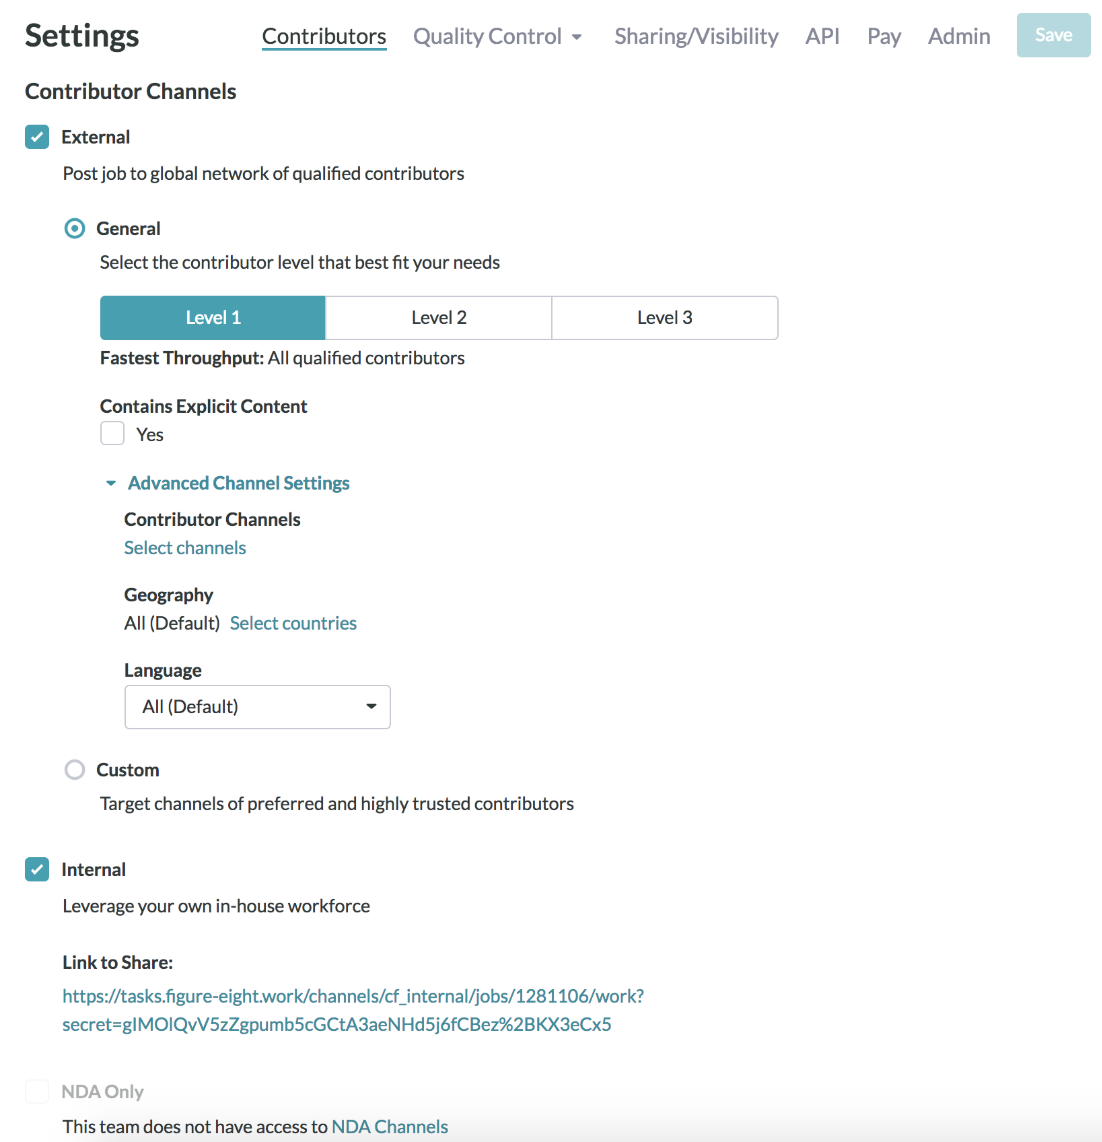
Task: Uncheck the External contributor channel
Action: coord(36,136)
